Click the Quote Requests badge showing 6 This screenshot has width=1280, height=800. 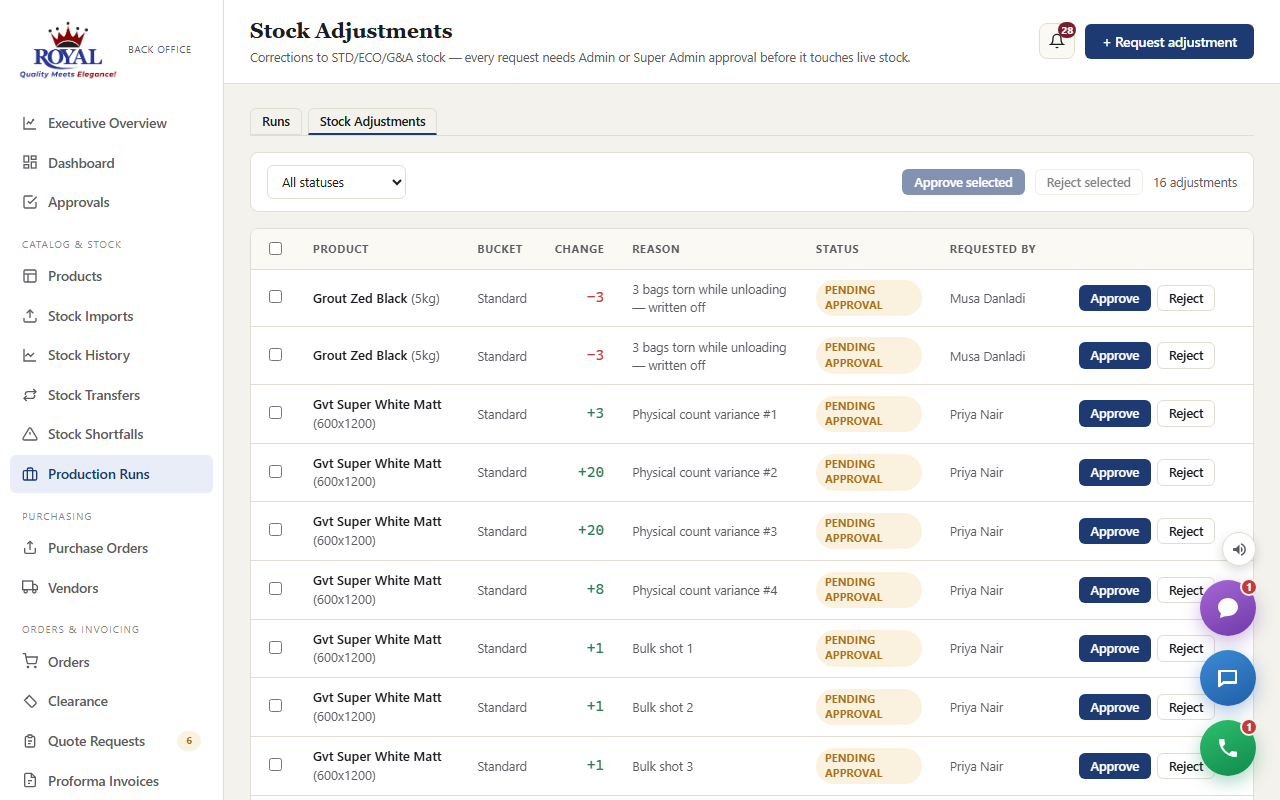[x=189, y=741]
